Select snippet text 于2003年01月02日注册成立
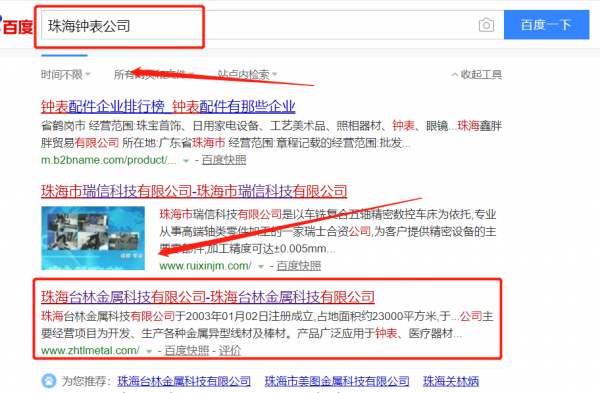Screen dimensions: 600x393 [x=244, y=316]
